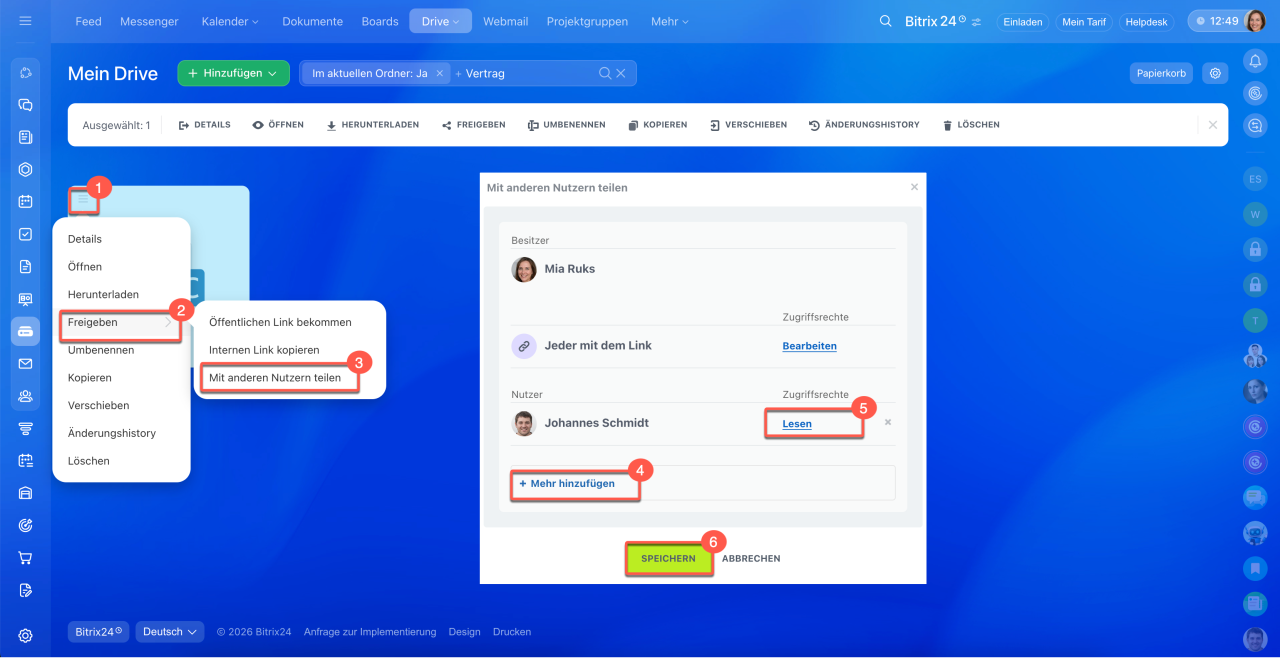This screenshot has height=658, width=1280.
Task: Open left sidebar settings gear at bottom
Action: click(25, 635)
